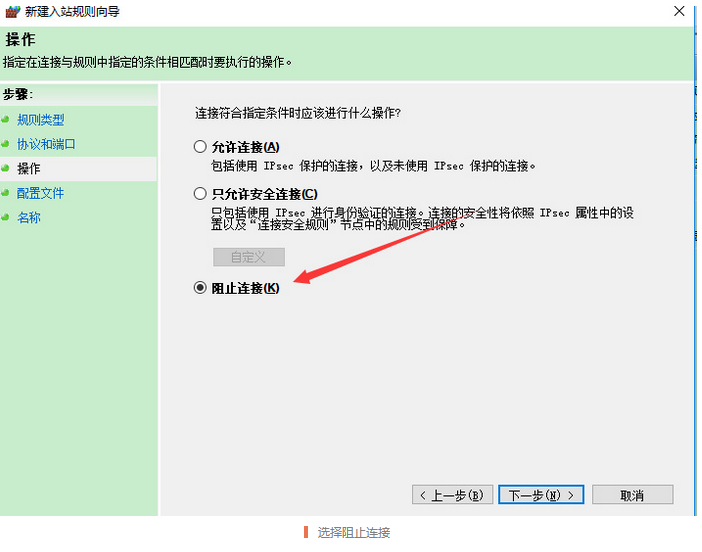Cancel the wizard with 取消
This screenshot has width=702, height=552.
click(x=632, y=495)
